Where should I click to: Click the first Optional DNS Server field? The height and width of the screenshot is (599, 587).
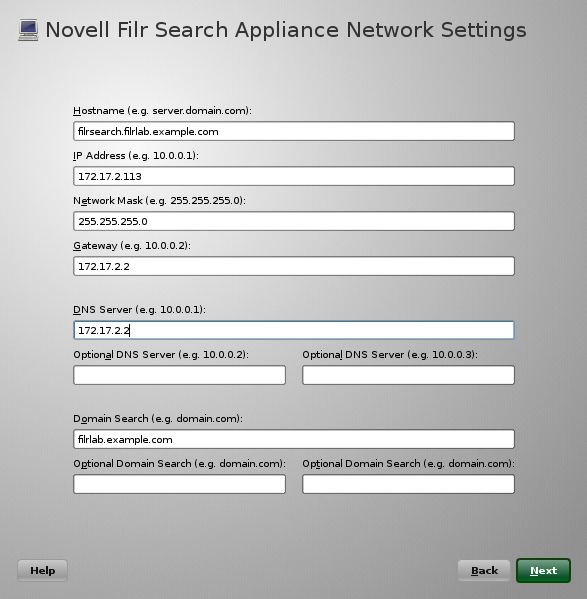coord(179,375)
